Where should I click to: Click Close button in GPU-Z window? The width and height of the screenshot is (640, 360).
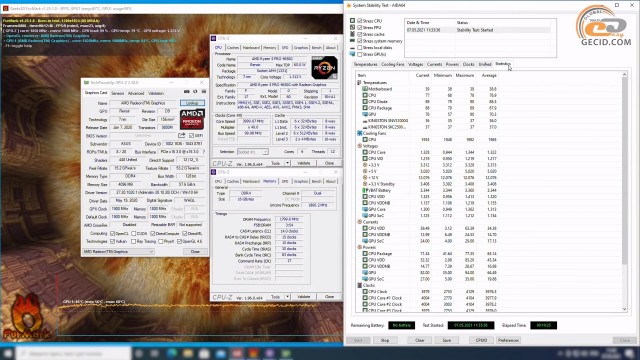(195, 251)
